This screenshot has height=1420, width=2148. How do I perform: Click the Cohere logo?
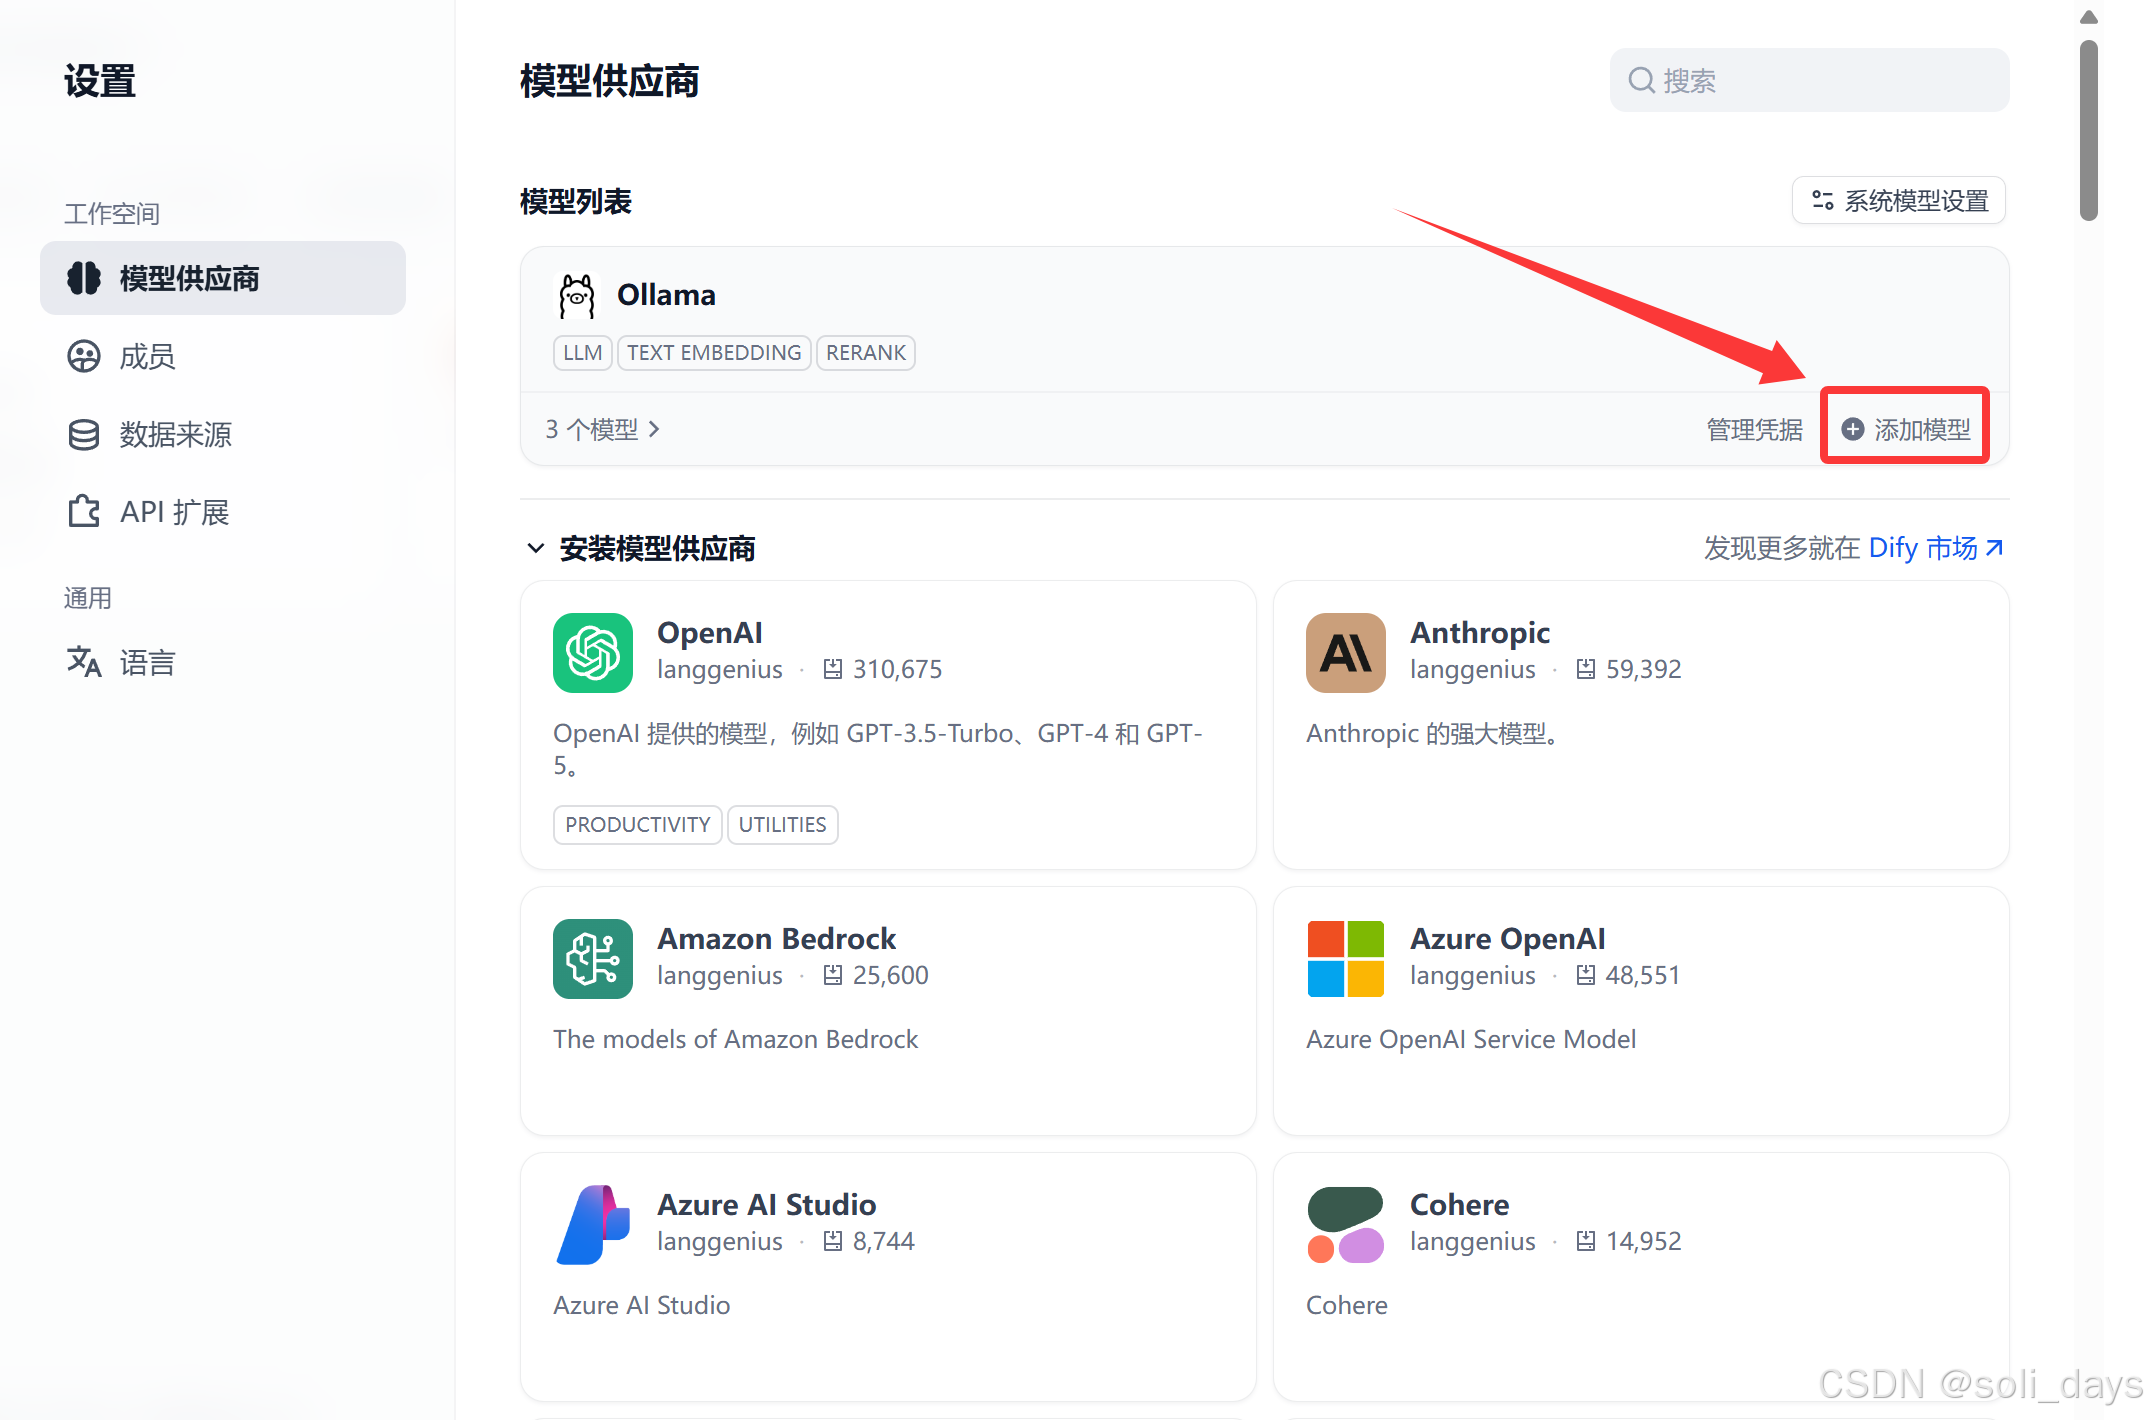(x=1346, y=1225)
